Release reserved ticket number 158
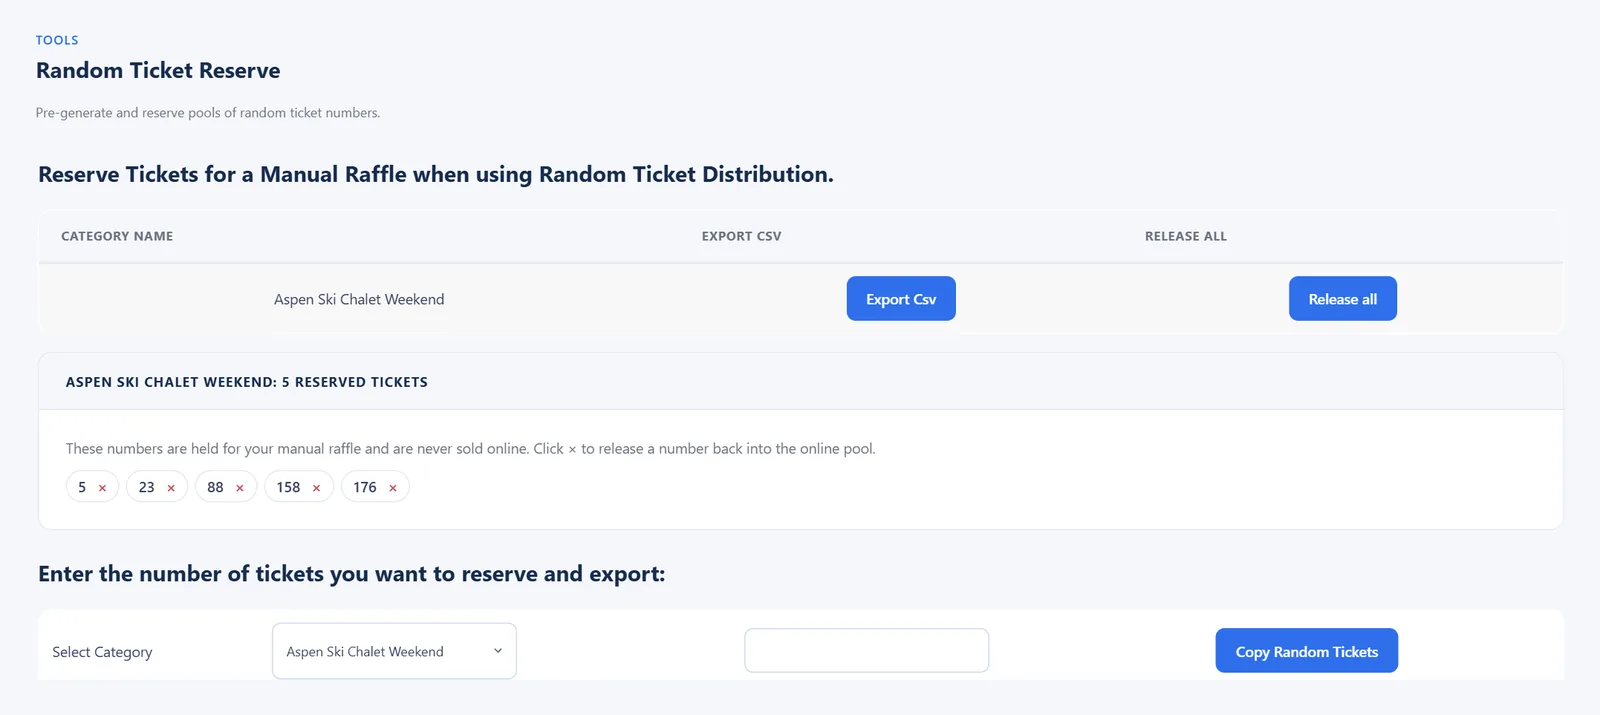The width and height of the screenshot is (1600, 715). click(x=316, y=488)
